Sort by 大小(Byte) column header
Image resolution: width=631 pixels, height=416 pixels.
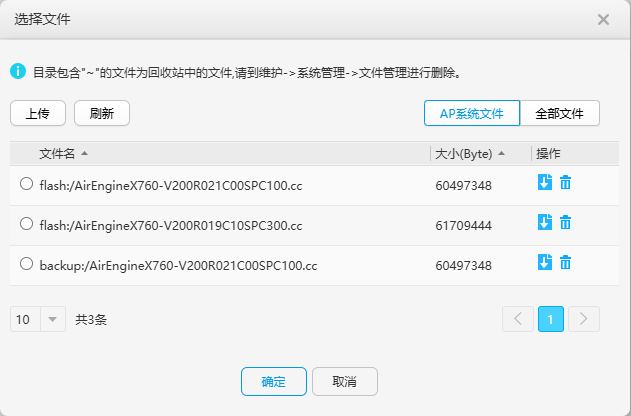point(469,153)
